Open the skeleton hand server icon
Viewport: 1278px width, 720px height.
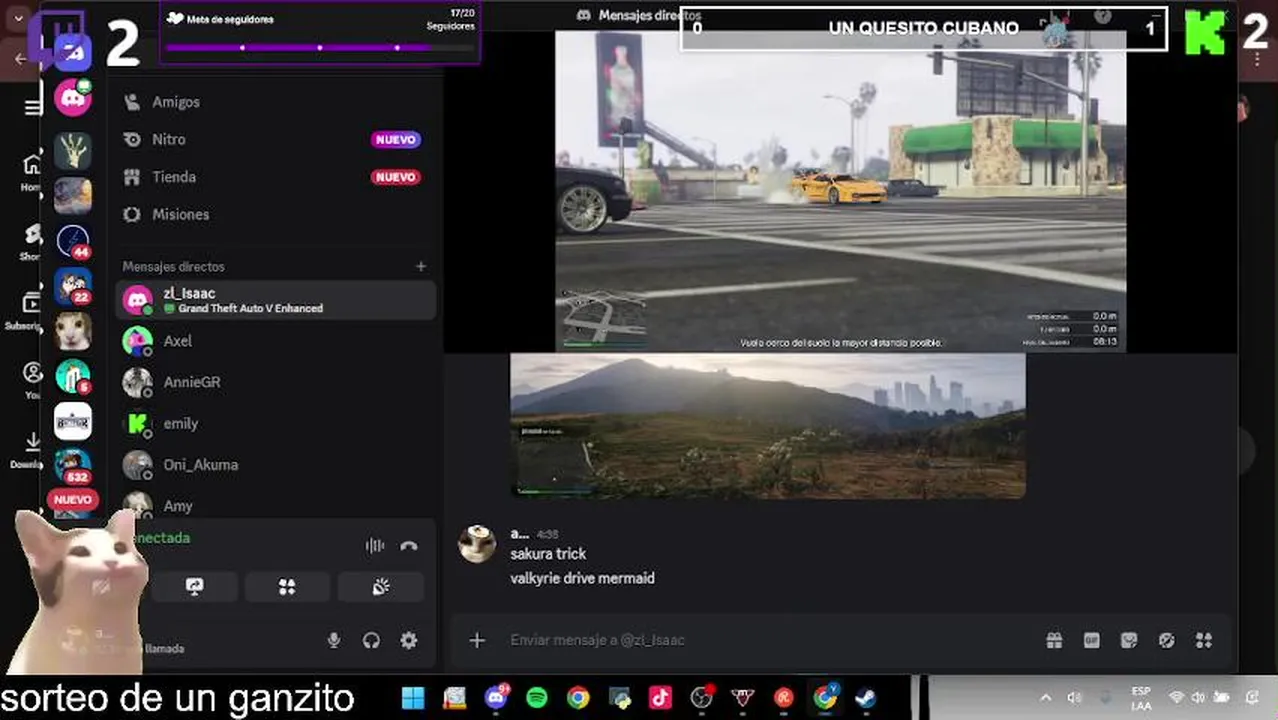[x=73, y=151]
